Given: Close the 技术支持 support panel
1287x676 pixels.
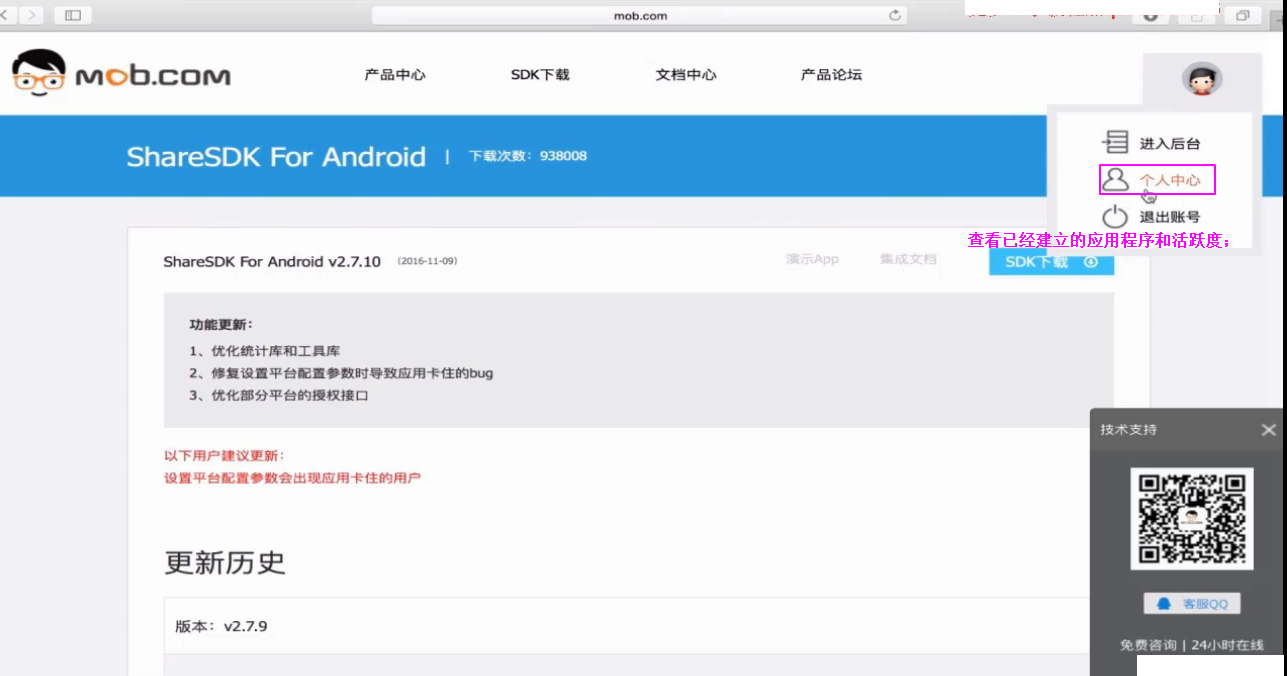Looking at the screenshot, I should (1268, 430).
